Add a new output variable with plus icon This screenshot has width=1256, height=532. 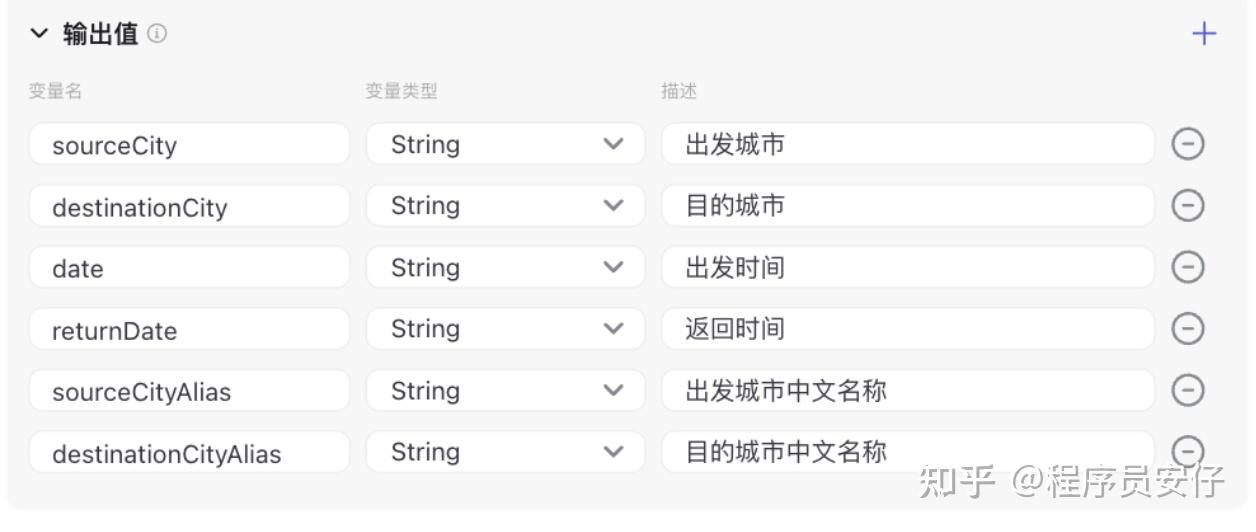pos(1204,34)
